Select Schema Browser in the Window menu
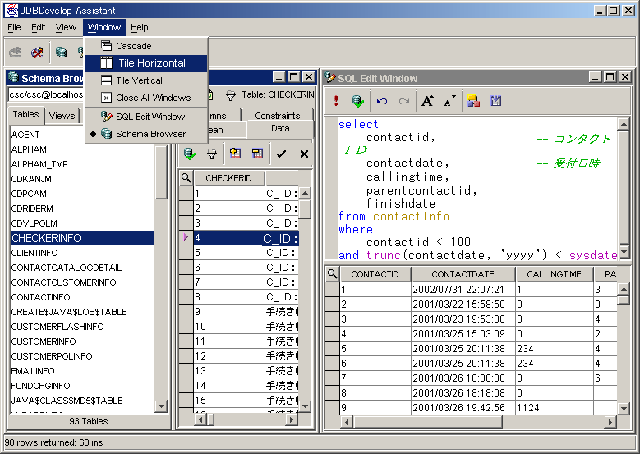 (x=150, y=133)
